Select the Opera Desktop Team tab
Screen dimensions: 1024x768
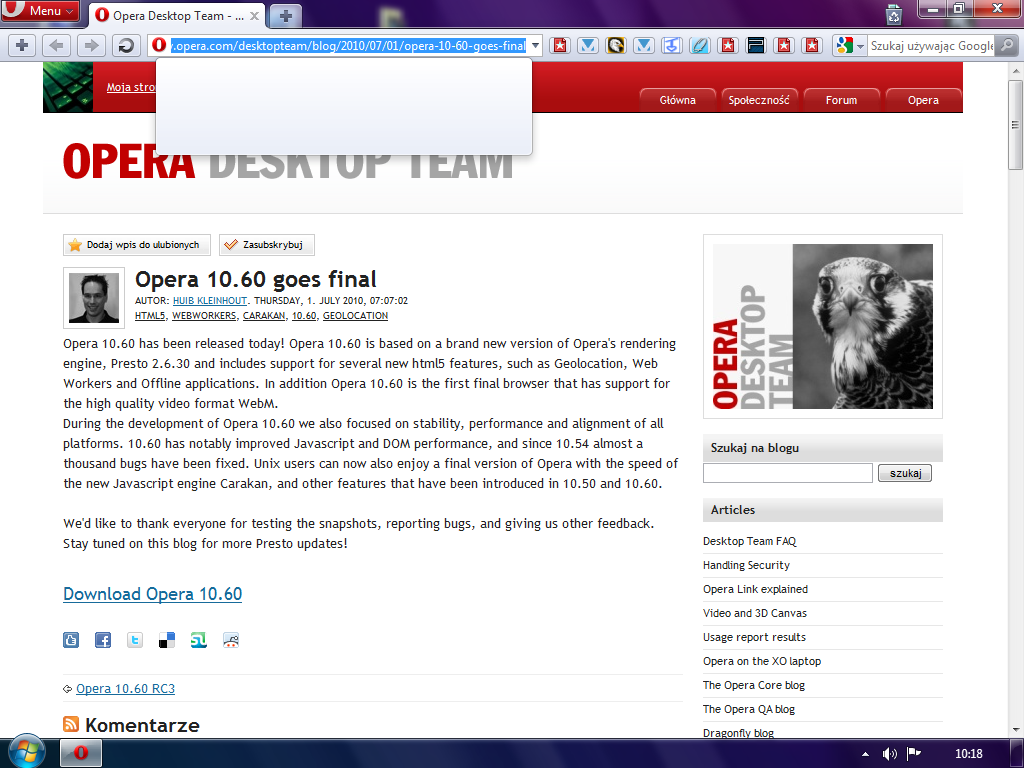click(x=176, y=16)
